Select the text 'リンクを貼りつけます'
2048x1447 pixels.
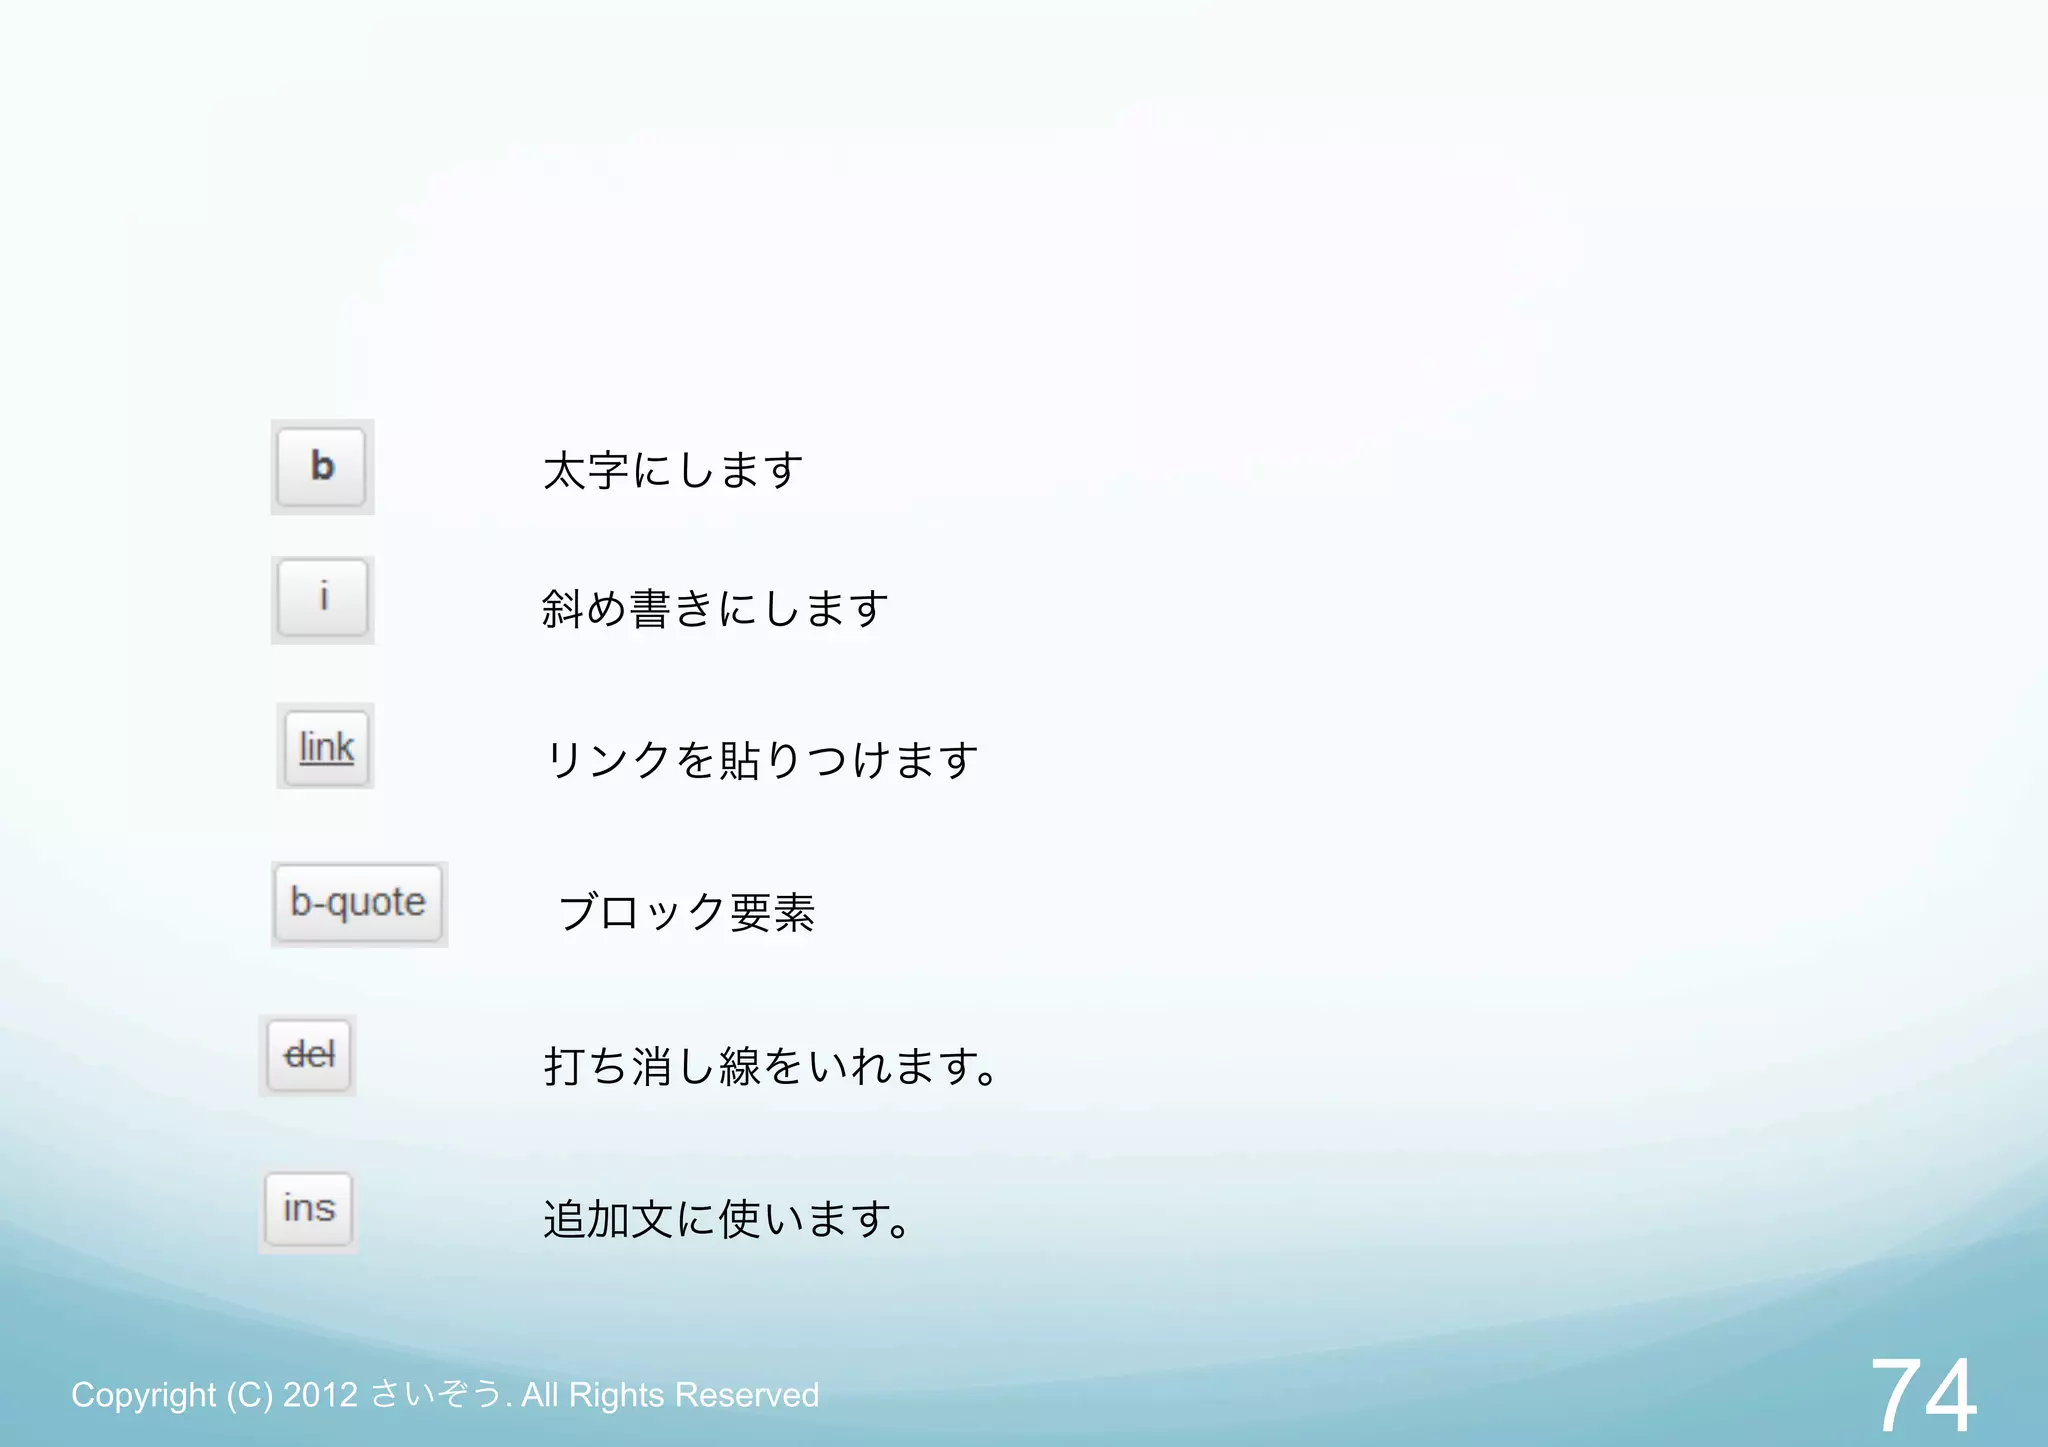pos(762,760)
